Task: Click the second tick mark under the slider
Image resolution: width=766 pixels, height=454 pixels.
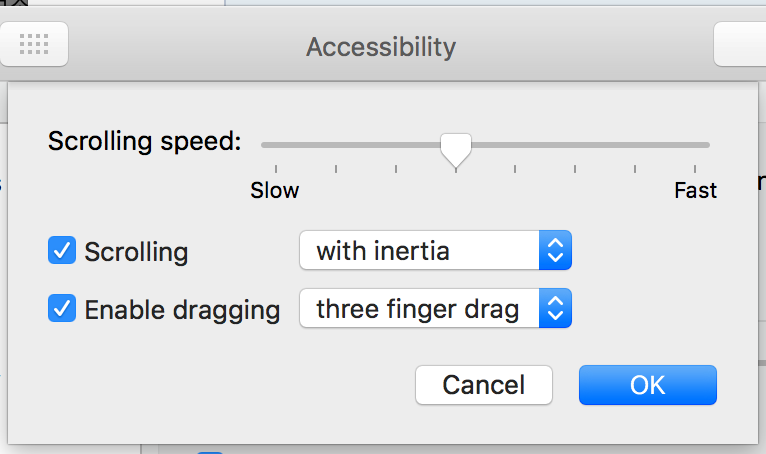Action: (336, 168)
